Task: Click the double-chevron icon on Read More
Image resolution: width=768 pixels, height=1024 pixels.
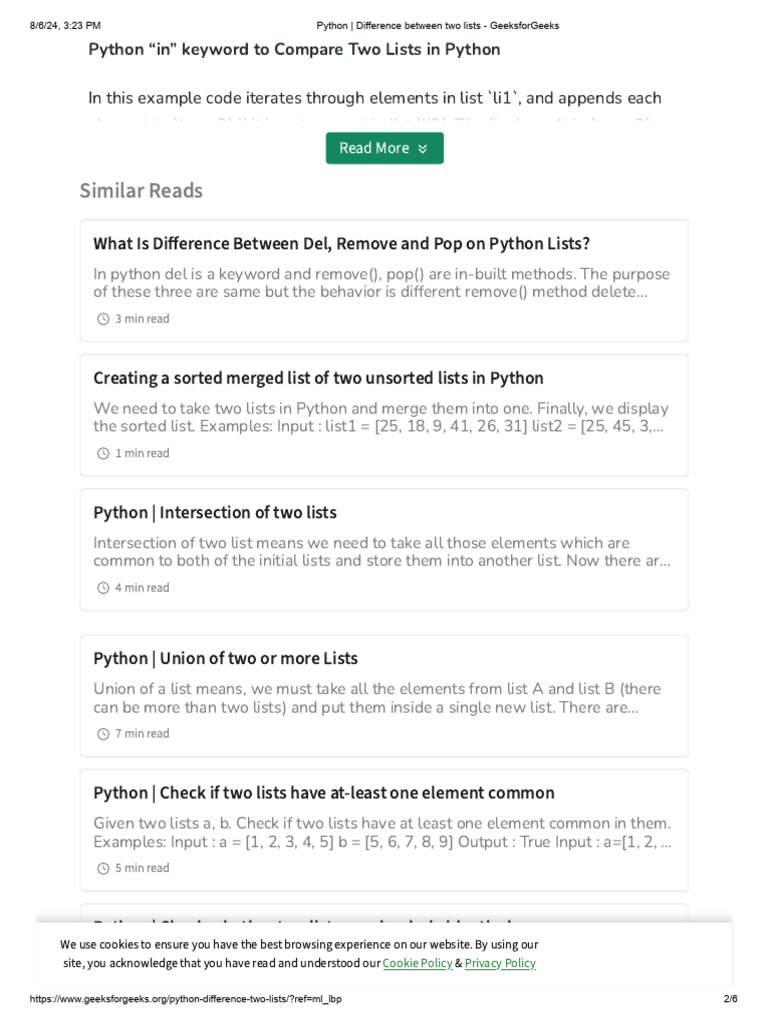Action: click(x=422, y=148)
